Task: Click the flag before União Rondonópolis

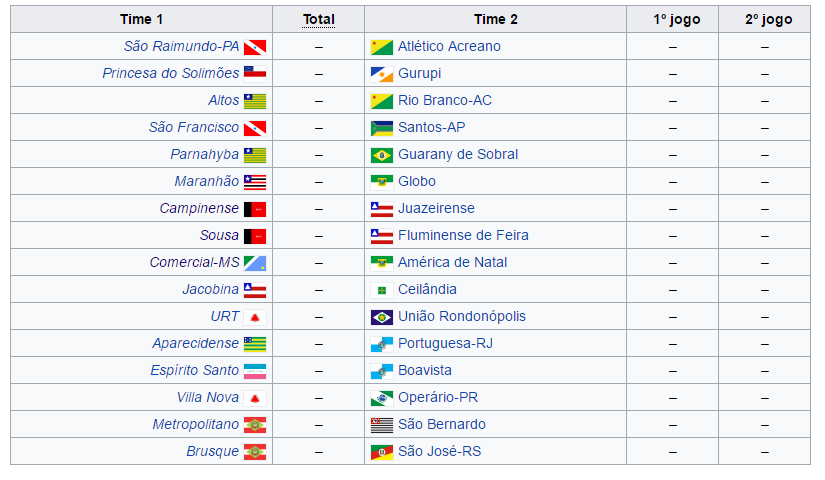Action: point(381,317)
